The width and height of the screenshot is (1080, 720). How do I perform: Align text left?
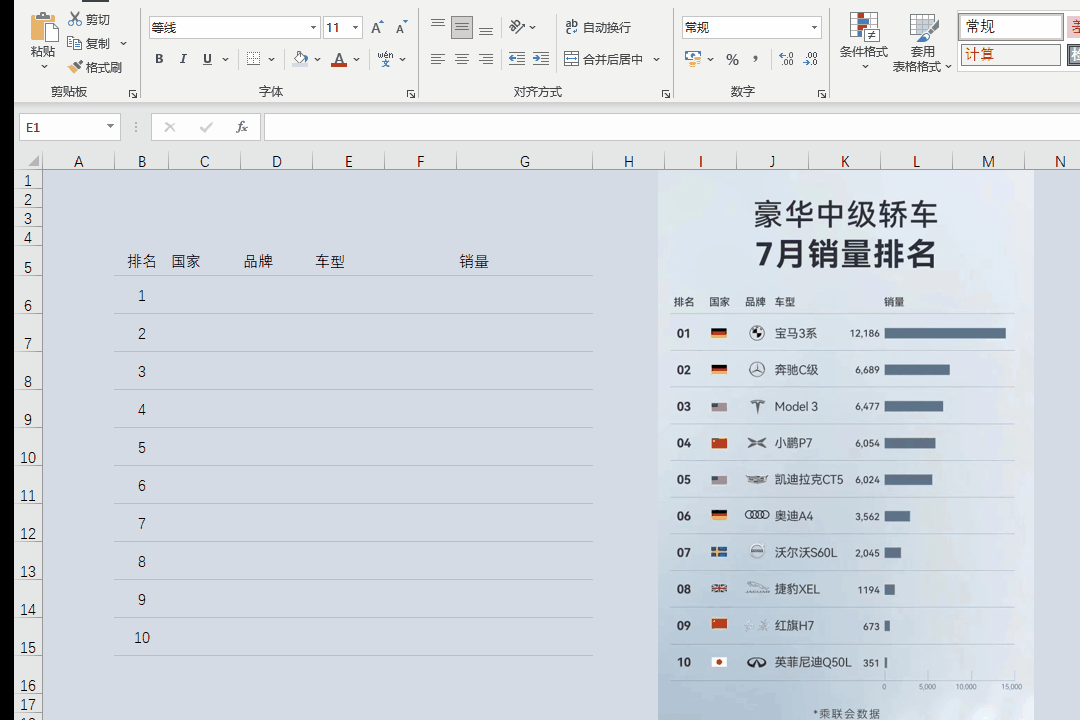pos(437,59)
